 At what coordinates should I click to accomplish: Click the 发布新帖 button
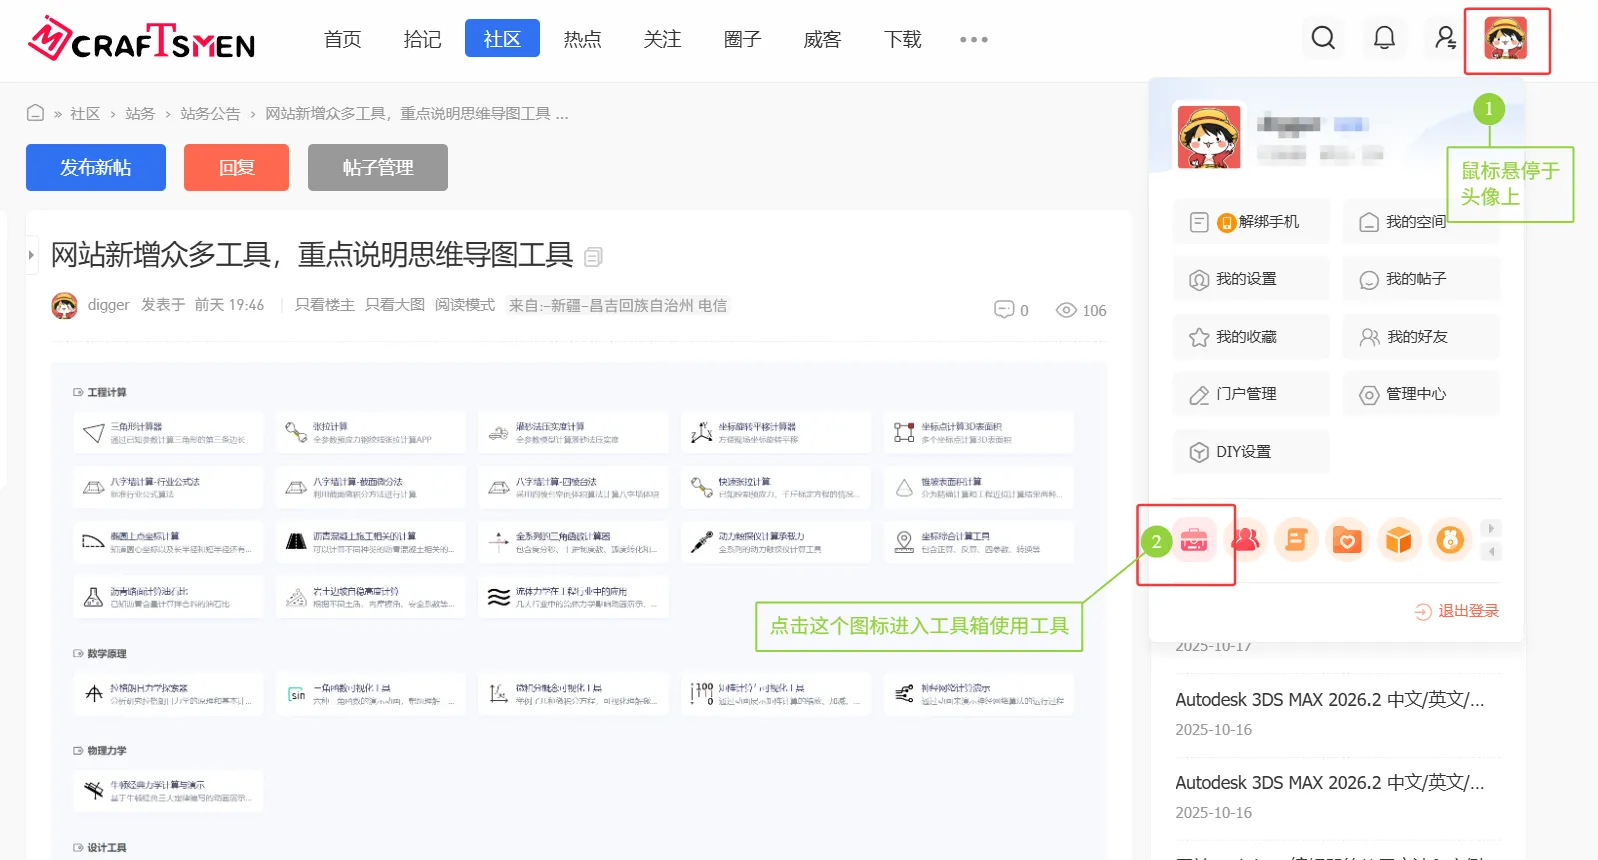pyautogui.click(x=96, y=167)
